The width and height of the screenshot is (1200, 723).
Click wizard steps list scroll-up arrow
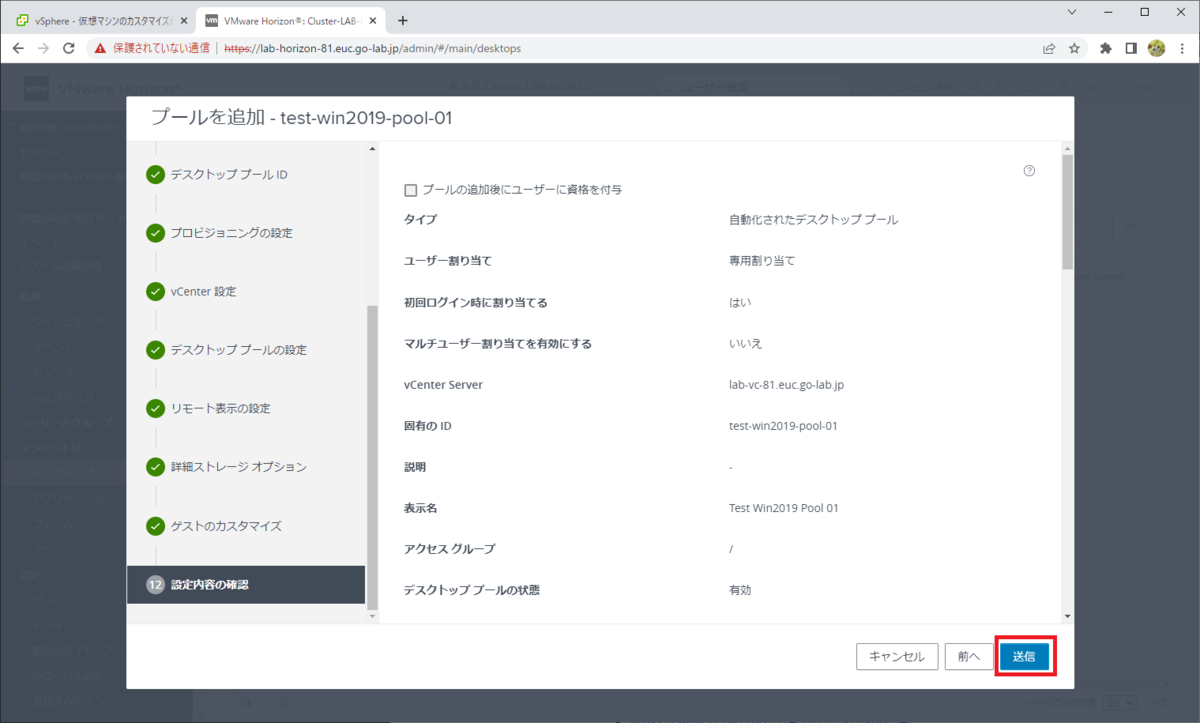pyautogui.click(x=372, y=149)
